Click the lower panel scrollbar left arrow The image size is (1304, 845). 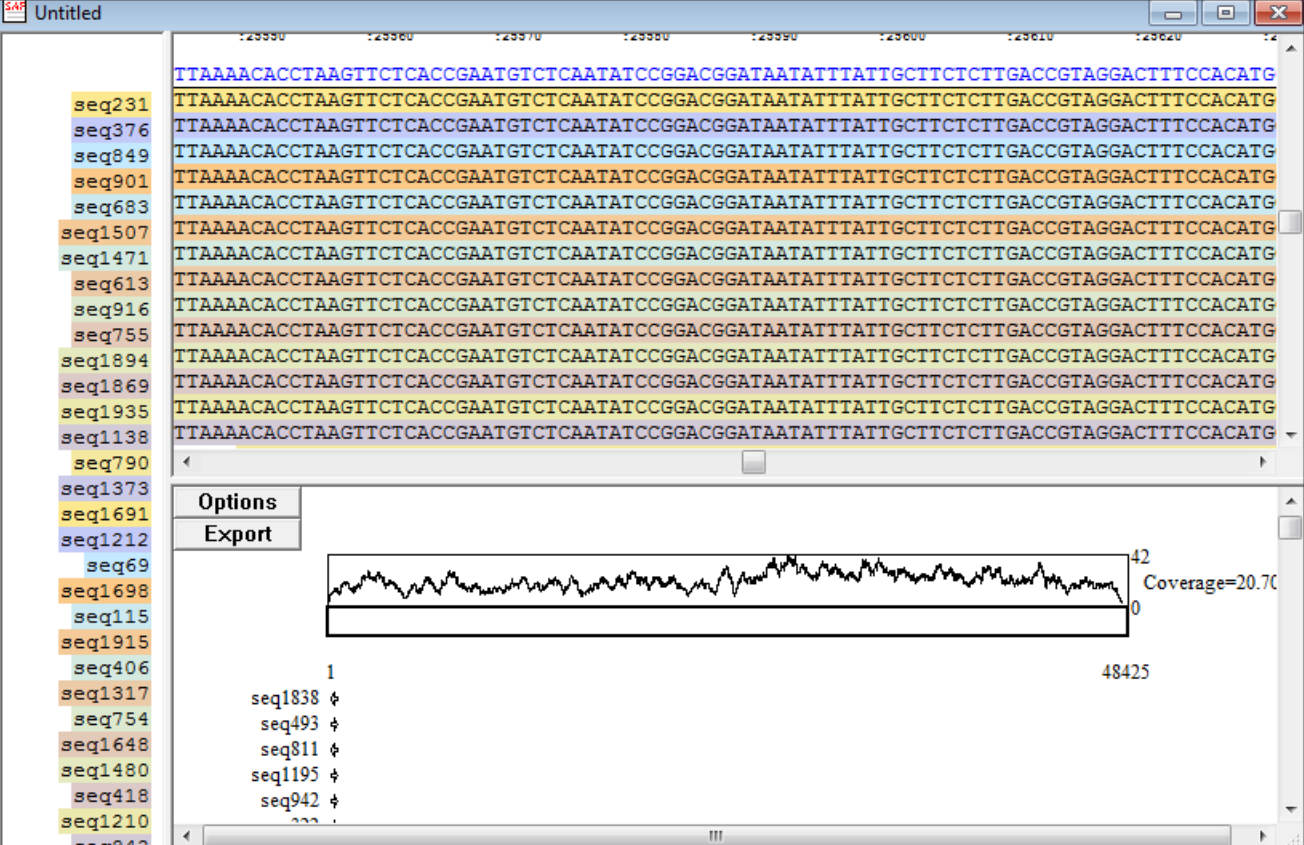pyautogui.click(x=185, y=835)
